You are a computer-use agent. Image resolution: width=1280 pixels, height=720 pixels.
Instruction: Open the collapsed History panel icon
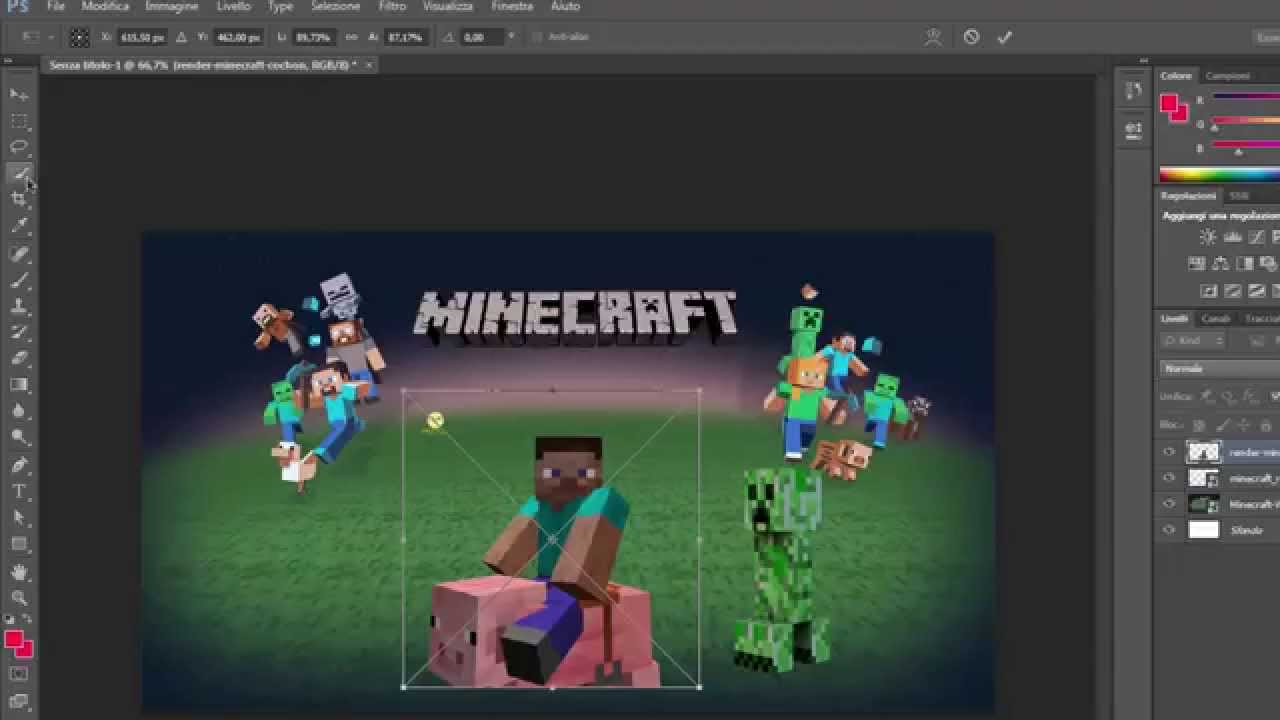1133,91
